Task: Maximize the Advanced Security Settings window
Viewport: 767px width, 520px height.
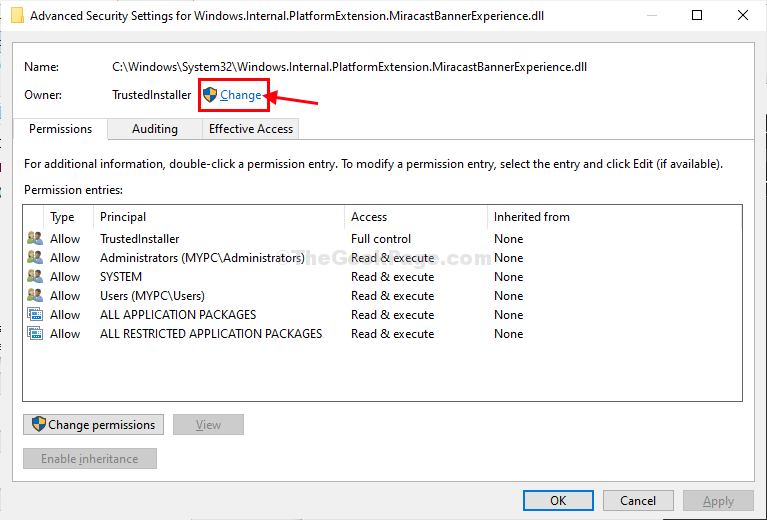Action: (697, 15)
